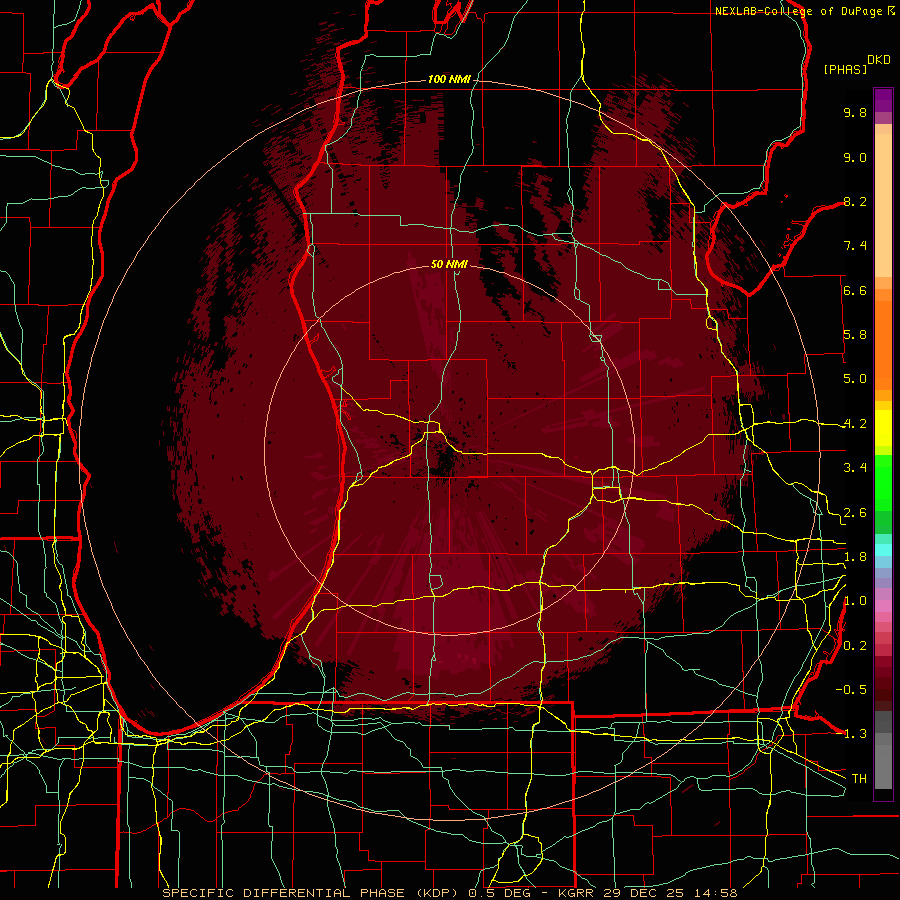Click the 0.2 legend scale value
This screenshot has height=900, width=900.
pos(855,646)
